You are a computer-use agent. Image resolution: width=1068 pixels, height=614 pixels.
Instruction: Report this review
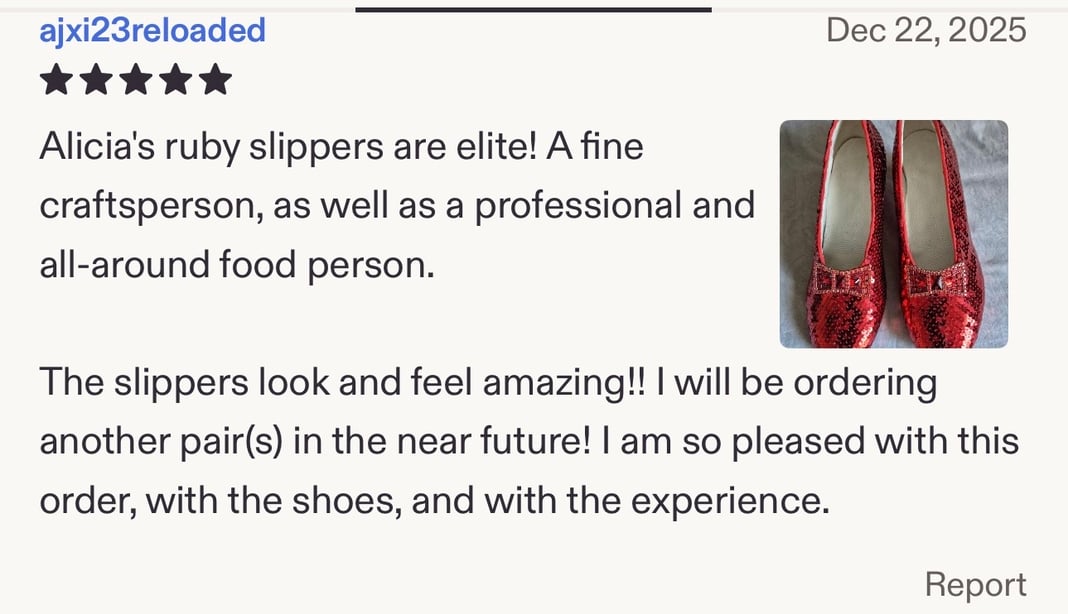pyautogui.click(x=975, y=584)
